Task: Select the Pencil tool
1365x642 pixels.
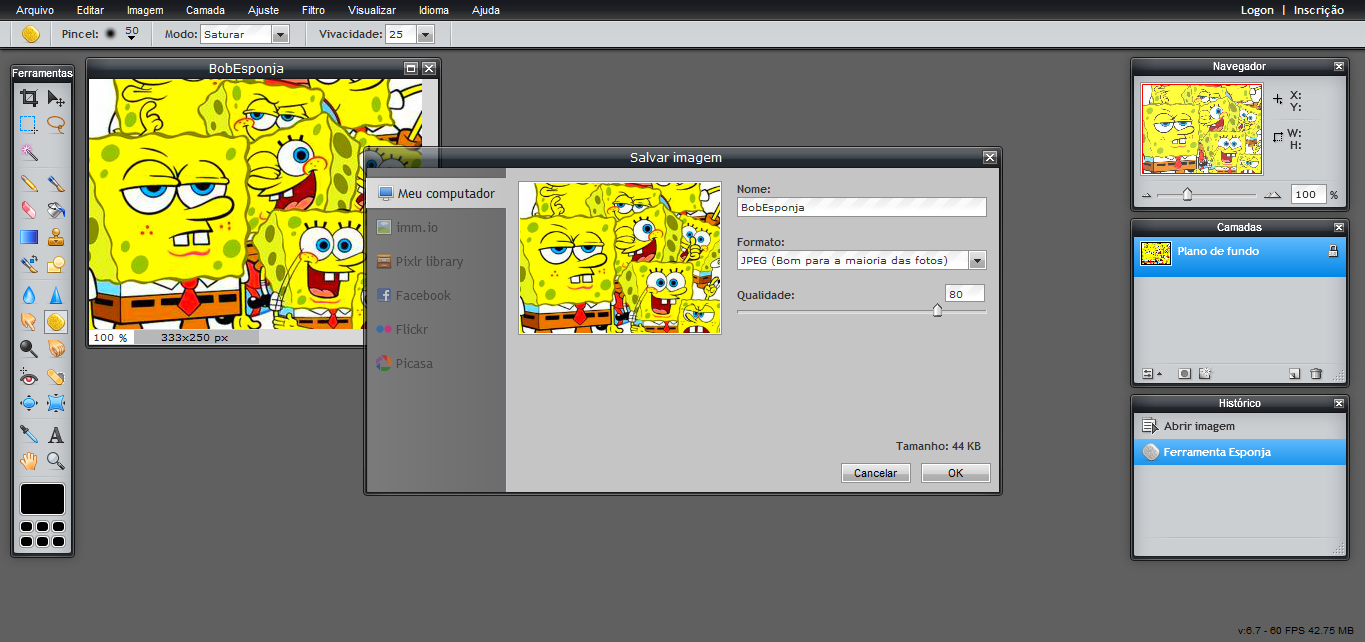Action: click(29, 184)
